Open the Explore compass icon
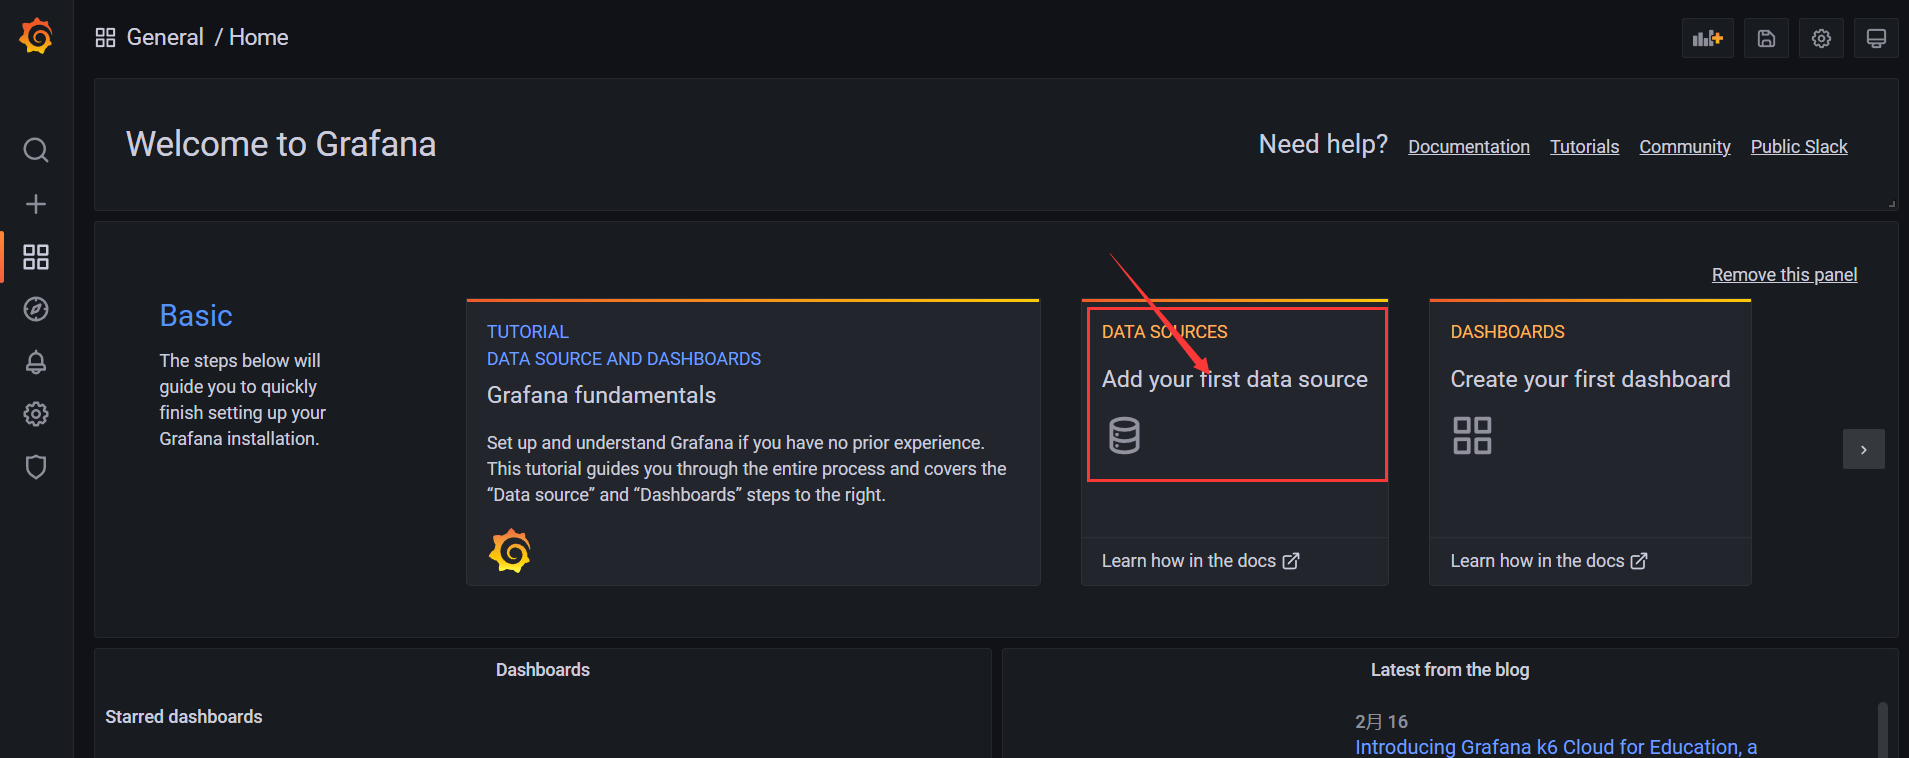This screenshot has height=758, width=1909. point(36,309)
